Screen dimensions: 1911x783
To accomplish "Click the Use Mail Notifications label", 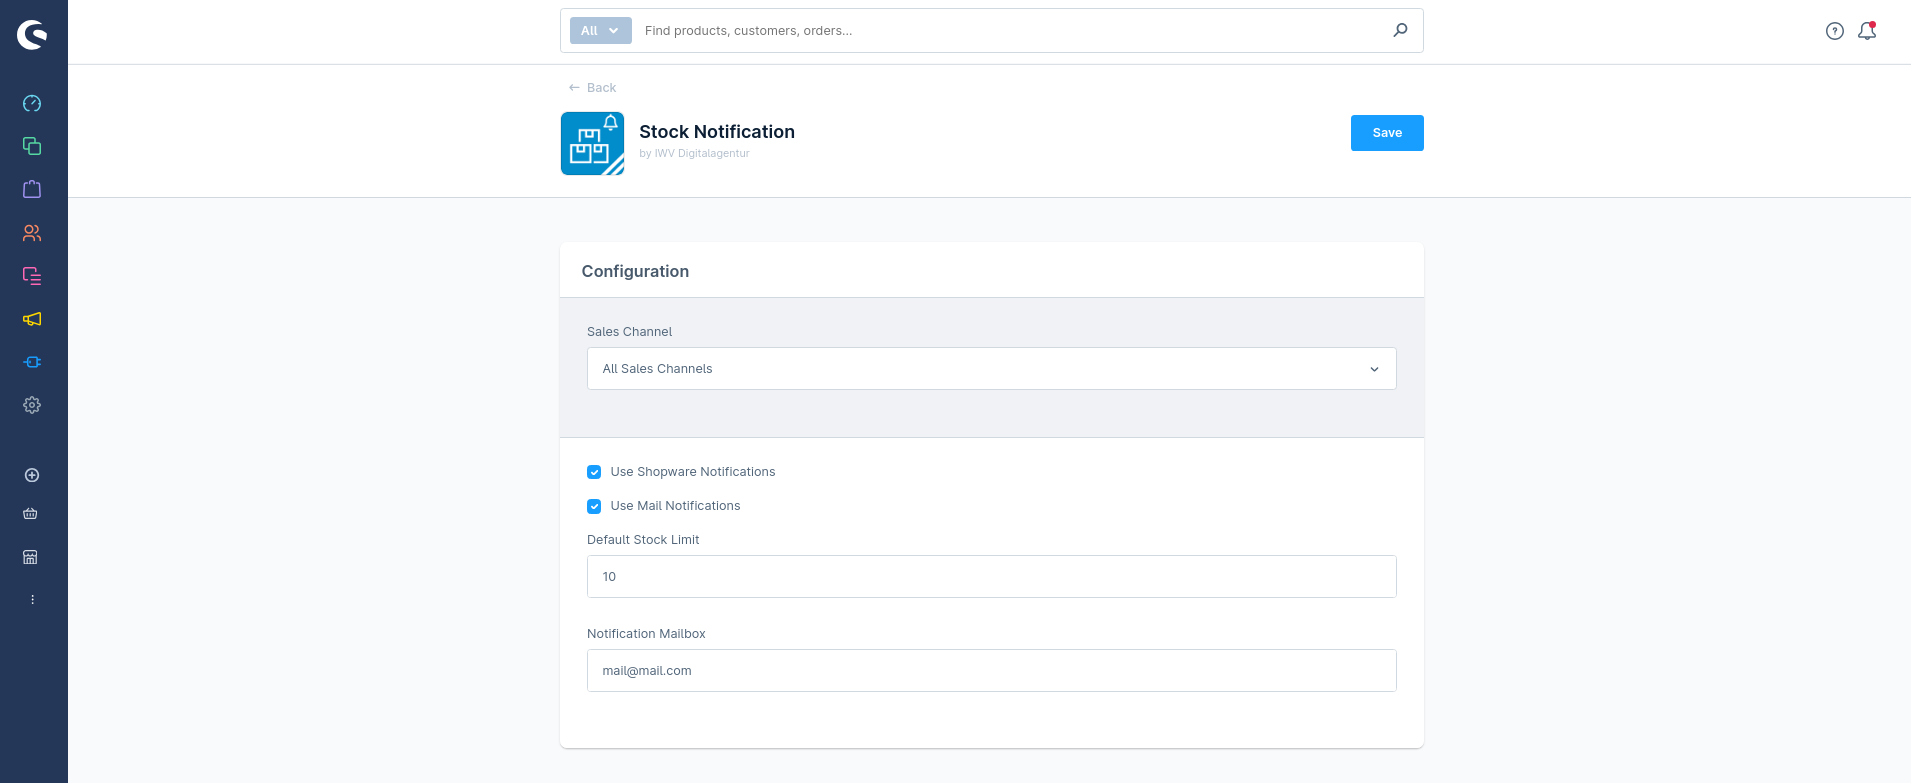I will (x=675, y=506).
